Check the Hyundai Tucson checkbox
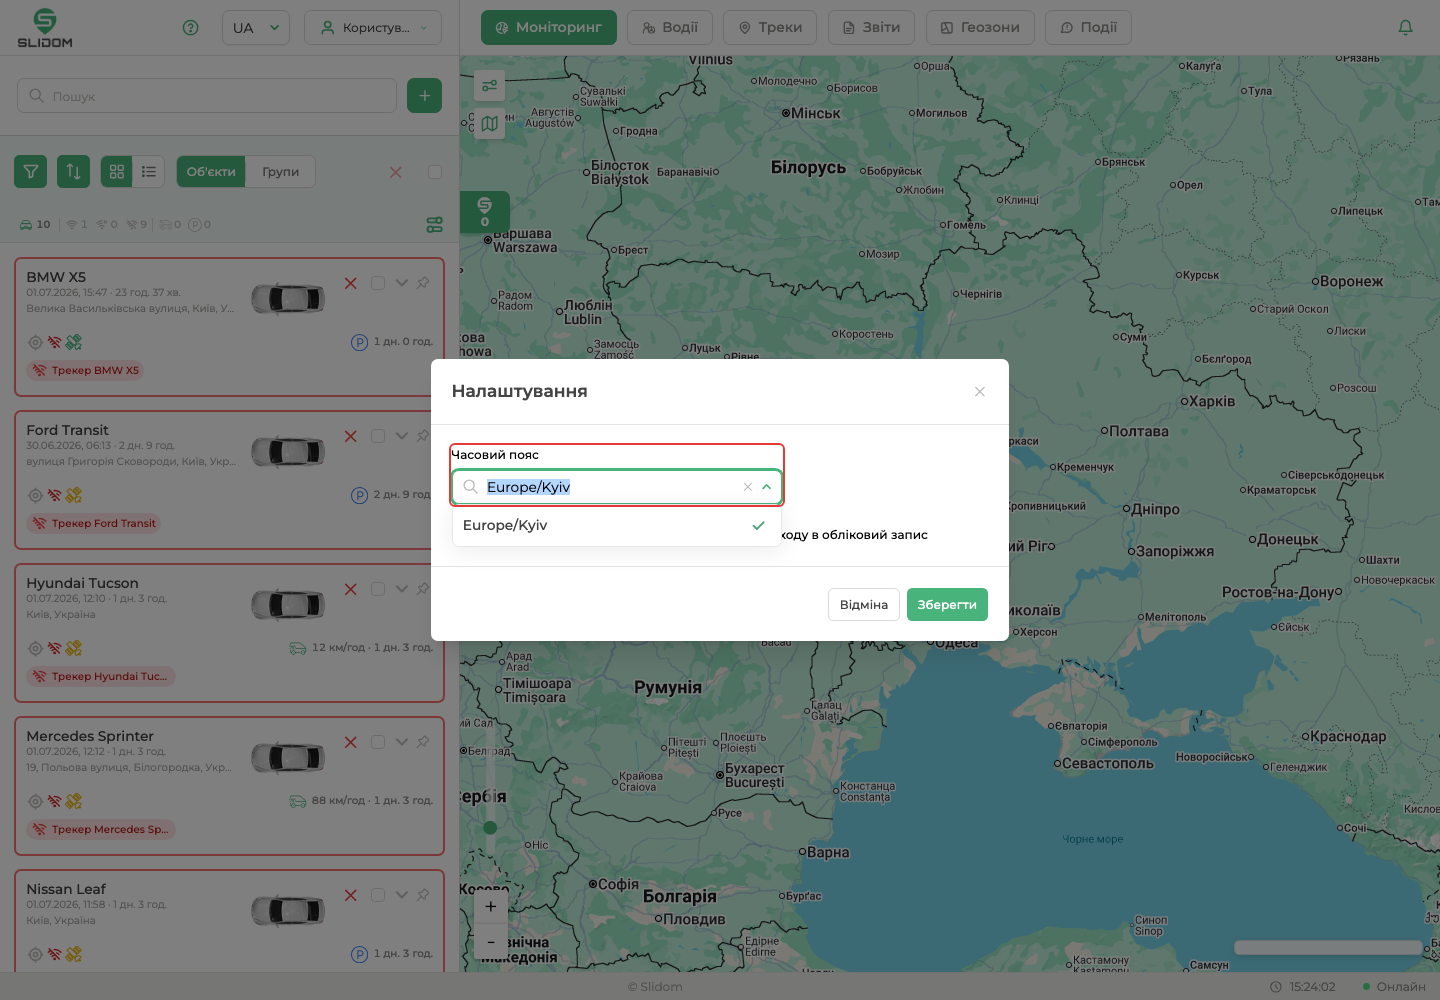Image resolution: width=1440 pixels, height=1000 pixels. [x=378, y=589]
